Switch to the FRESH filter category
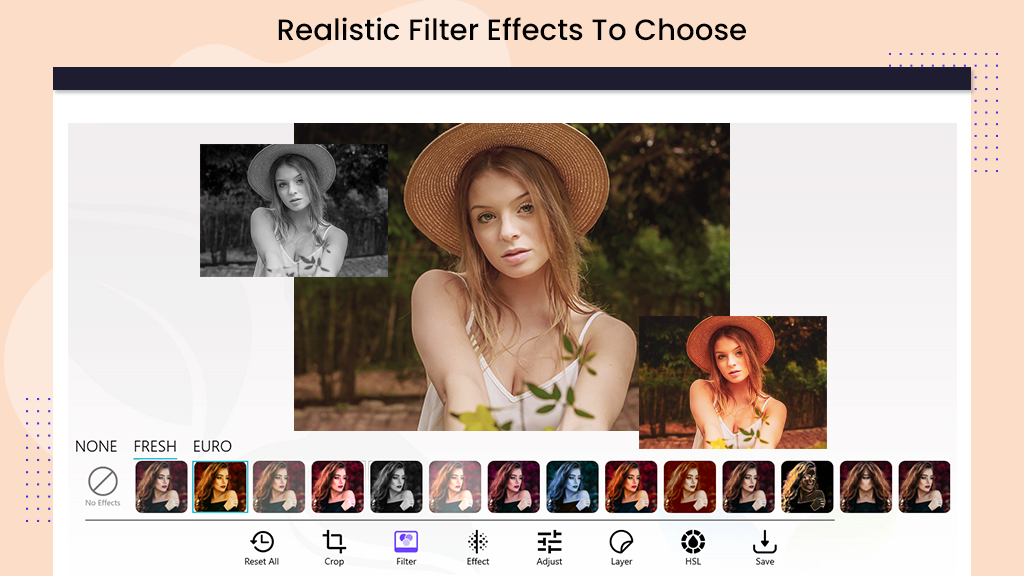Screen dimensions: 1024x576 pyautogui.click(x=155, y=446)
